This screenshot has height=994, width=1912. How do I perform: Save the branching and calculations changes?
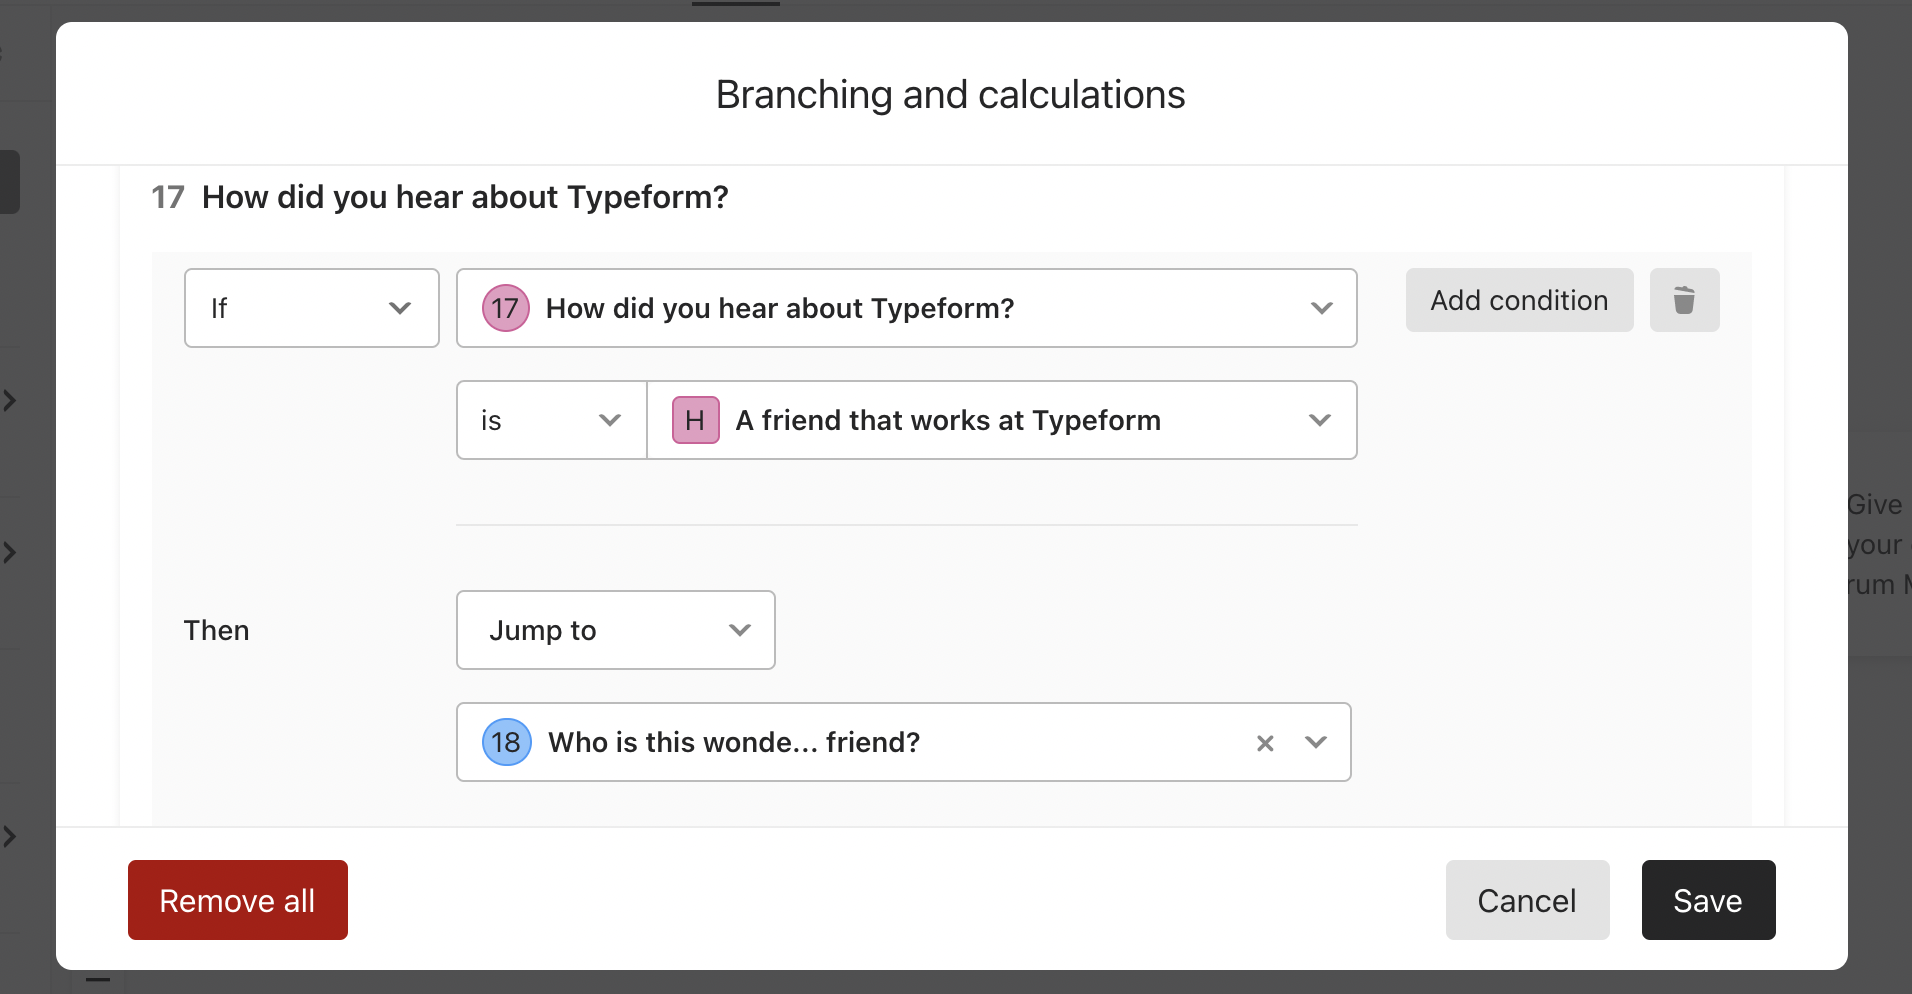tap(1709, 900)
